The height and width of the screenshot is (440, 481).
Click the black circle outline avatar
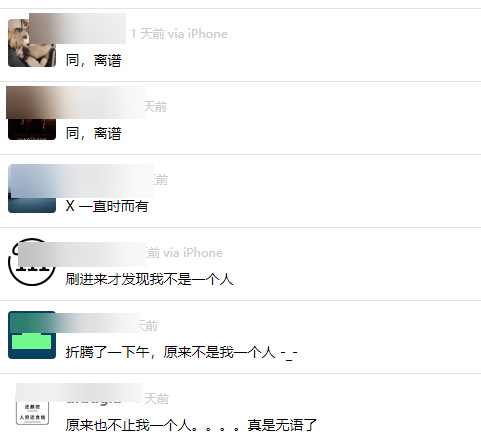pos(32,262)
